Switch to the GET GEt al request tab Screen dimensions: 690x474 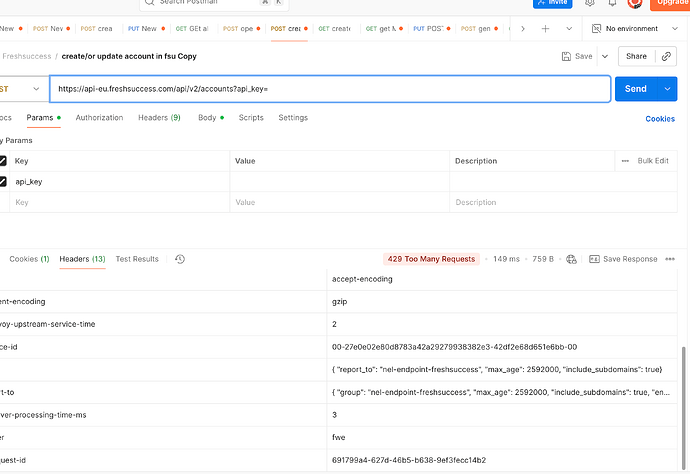(192, 29)
